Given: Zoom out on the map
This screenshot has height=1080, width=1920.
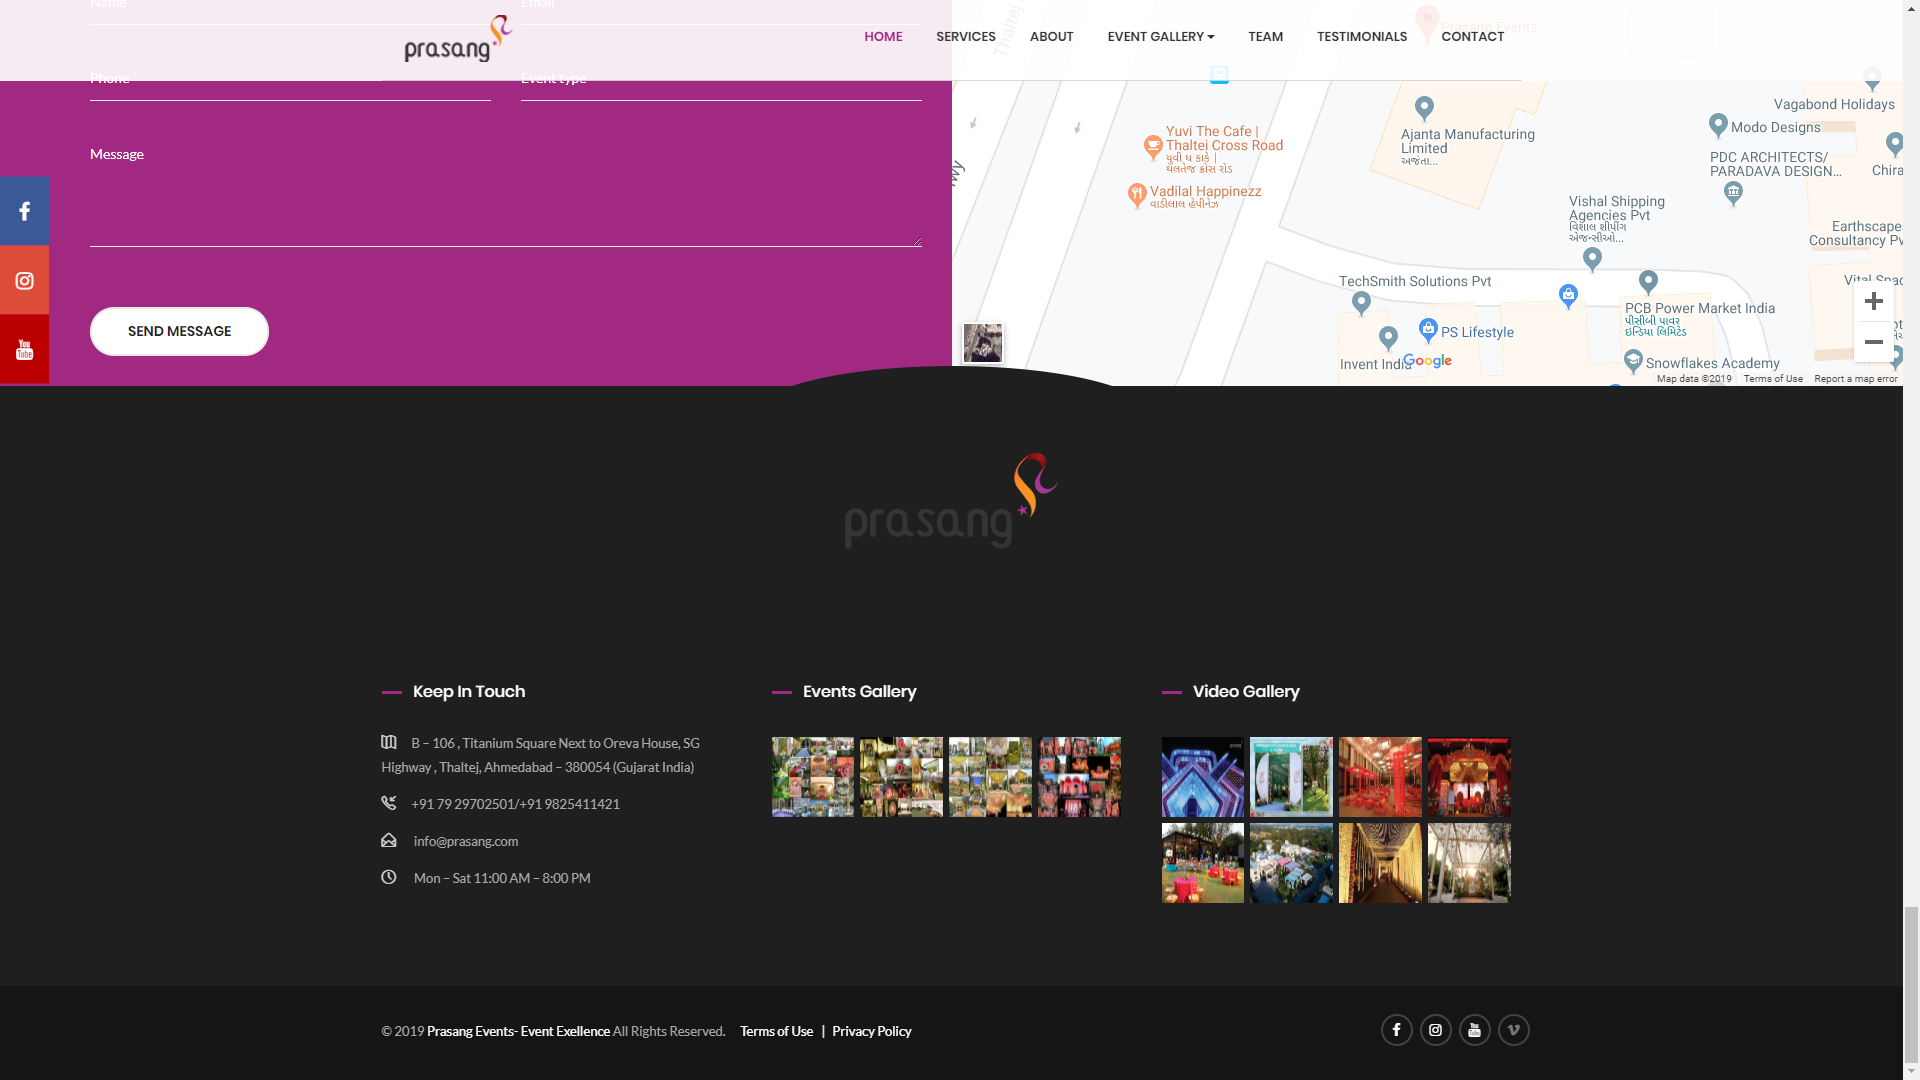Looking at the screenshot, I should 1874,342.
